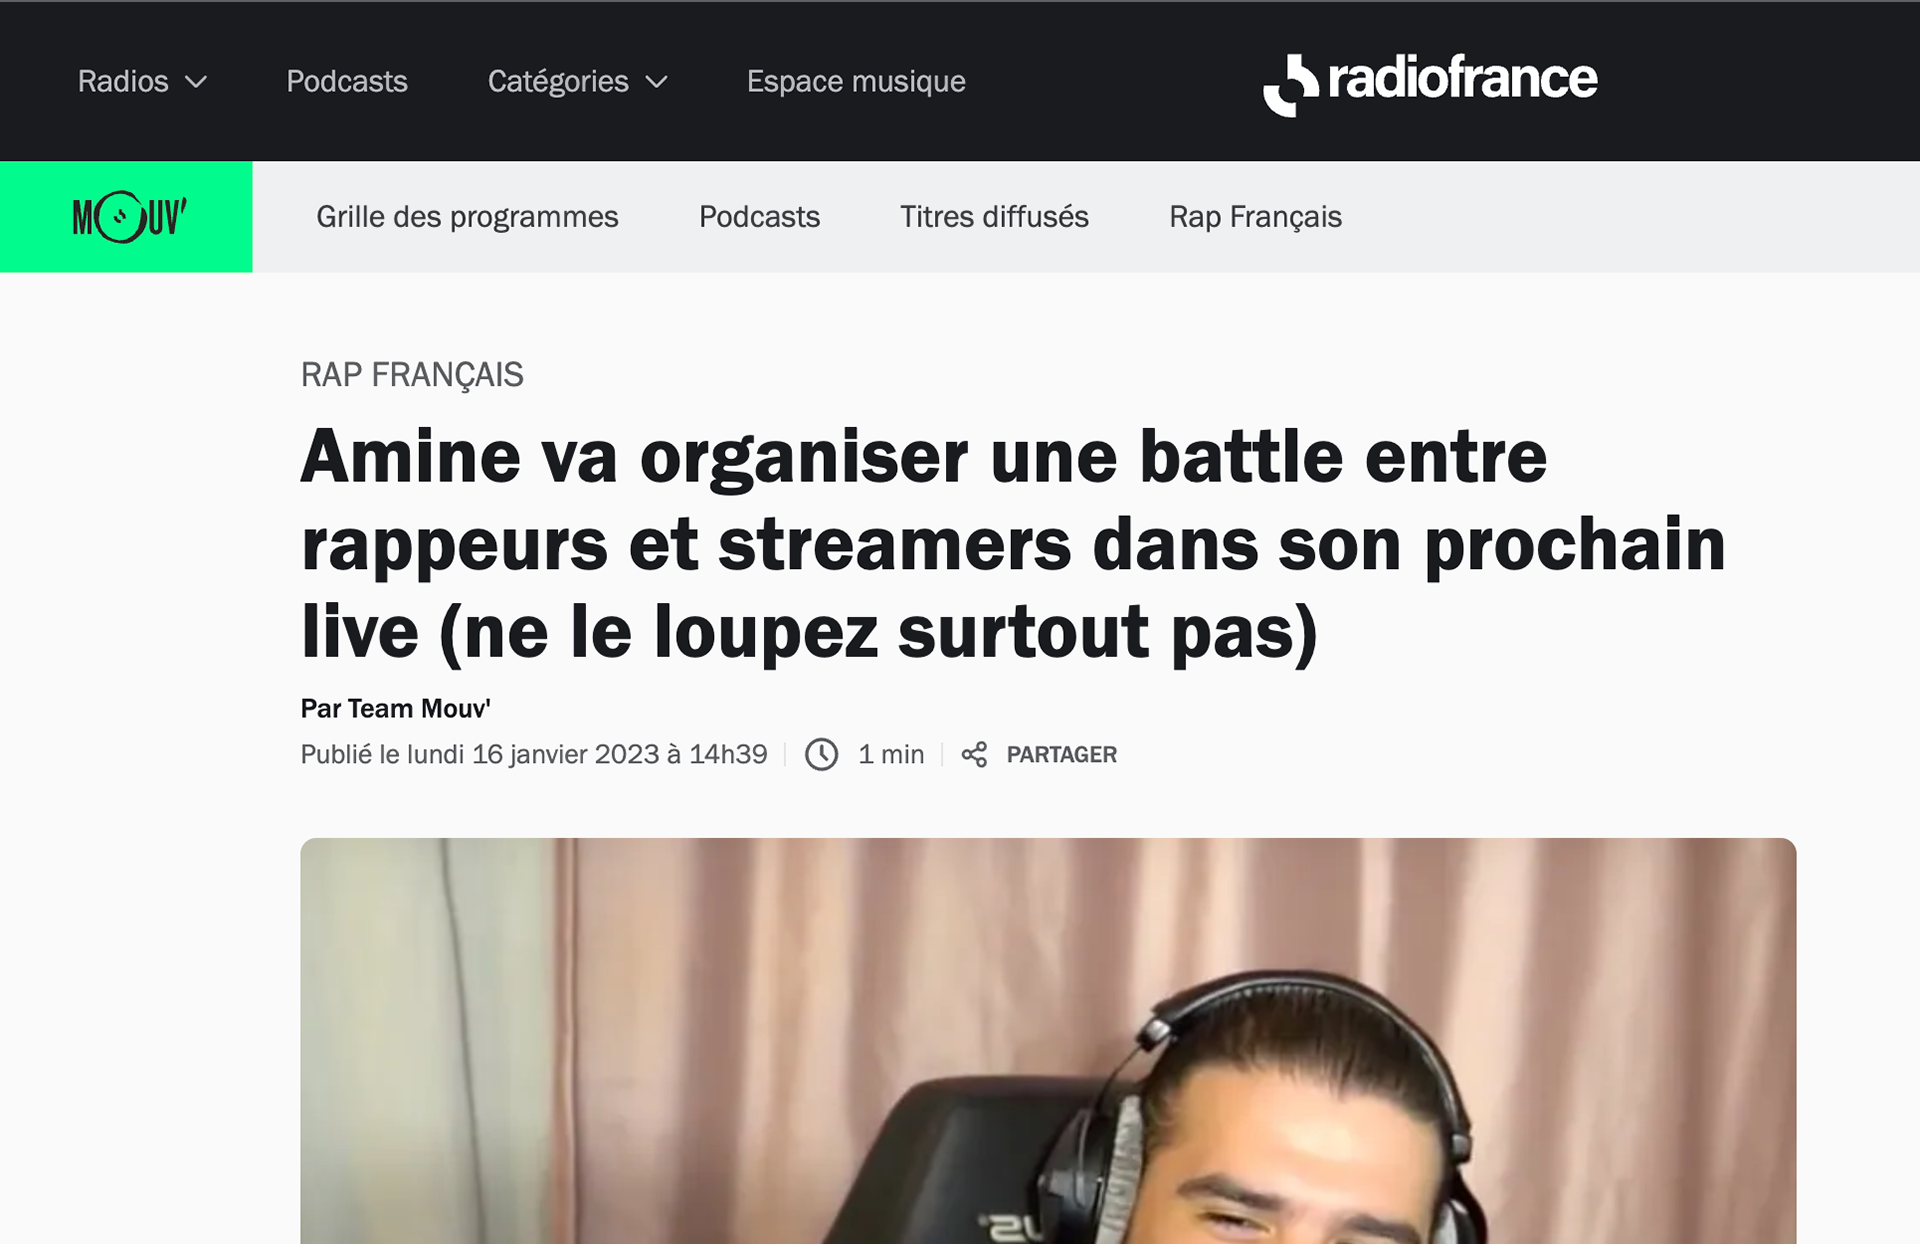Open the Radios menu
Image resolution: width=1920 pixels, height=1244 pixels.
tap(143, 81)
